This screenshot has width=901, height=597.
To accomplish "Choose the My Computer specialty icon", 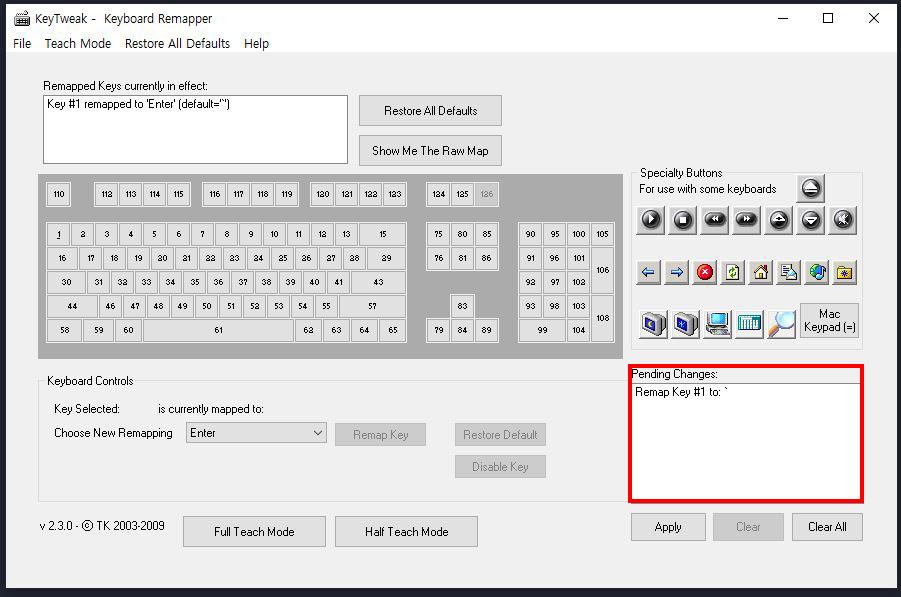I will [718, 324].
